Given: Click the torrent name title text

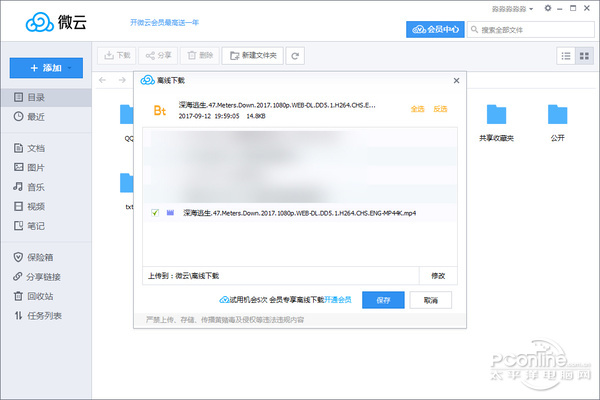Looking at the screenshot, I should tap(277, 105).
